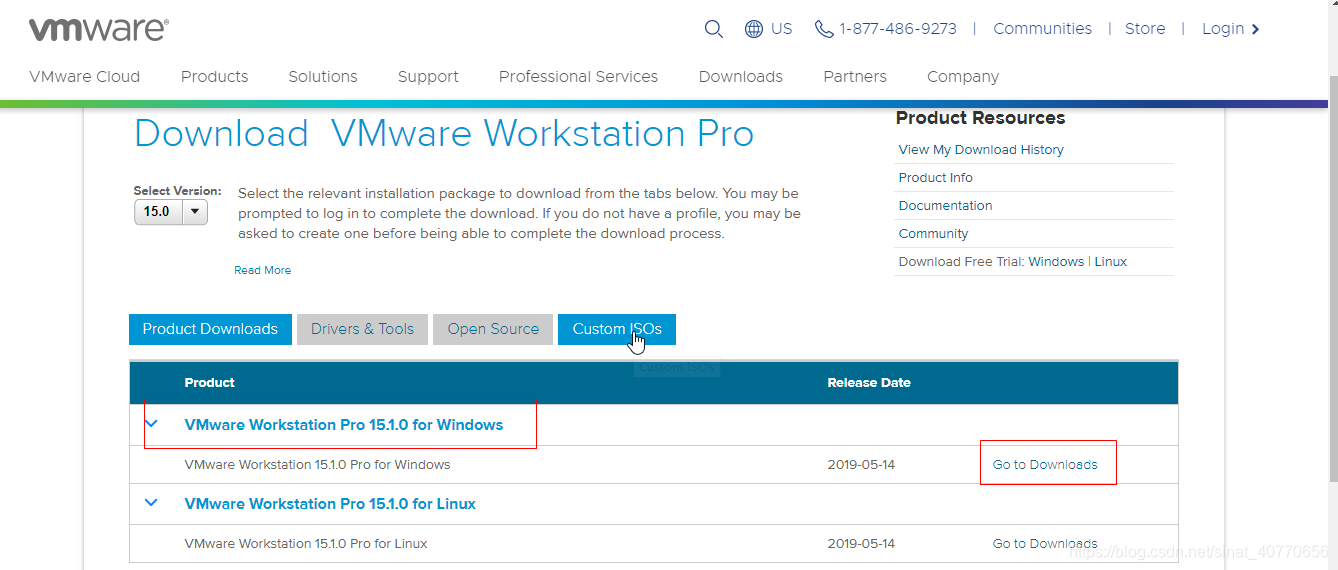1338x570 pixels.
Task: Open the Solutions menu
Action: click(x=323, y=77)
